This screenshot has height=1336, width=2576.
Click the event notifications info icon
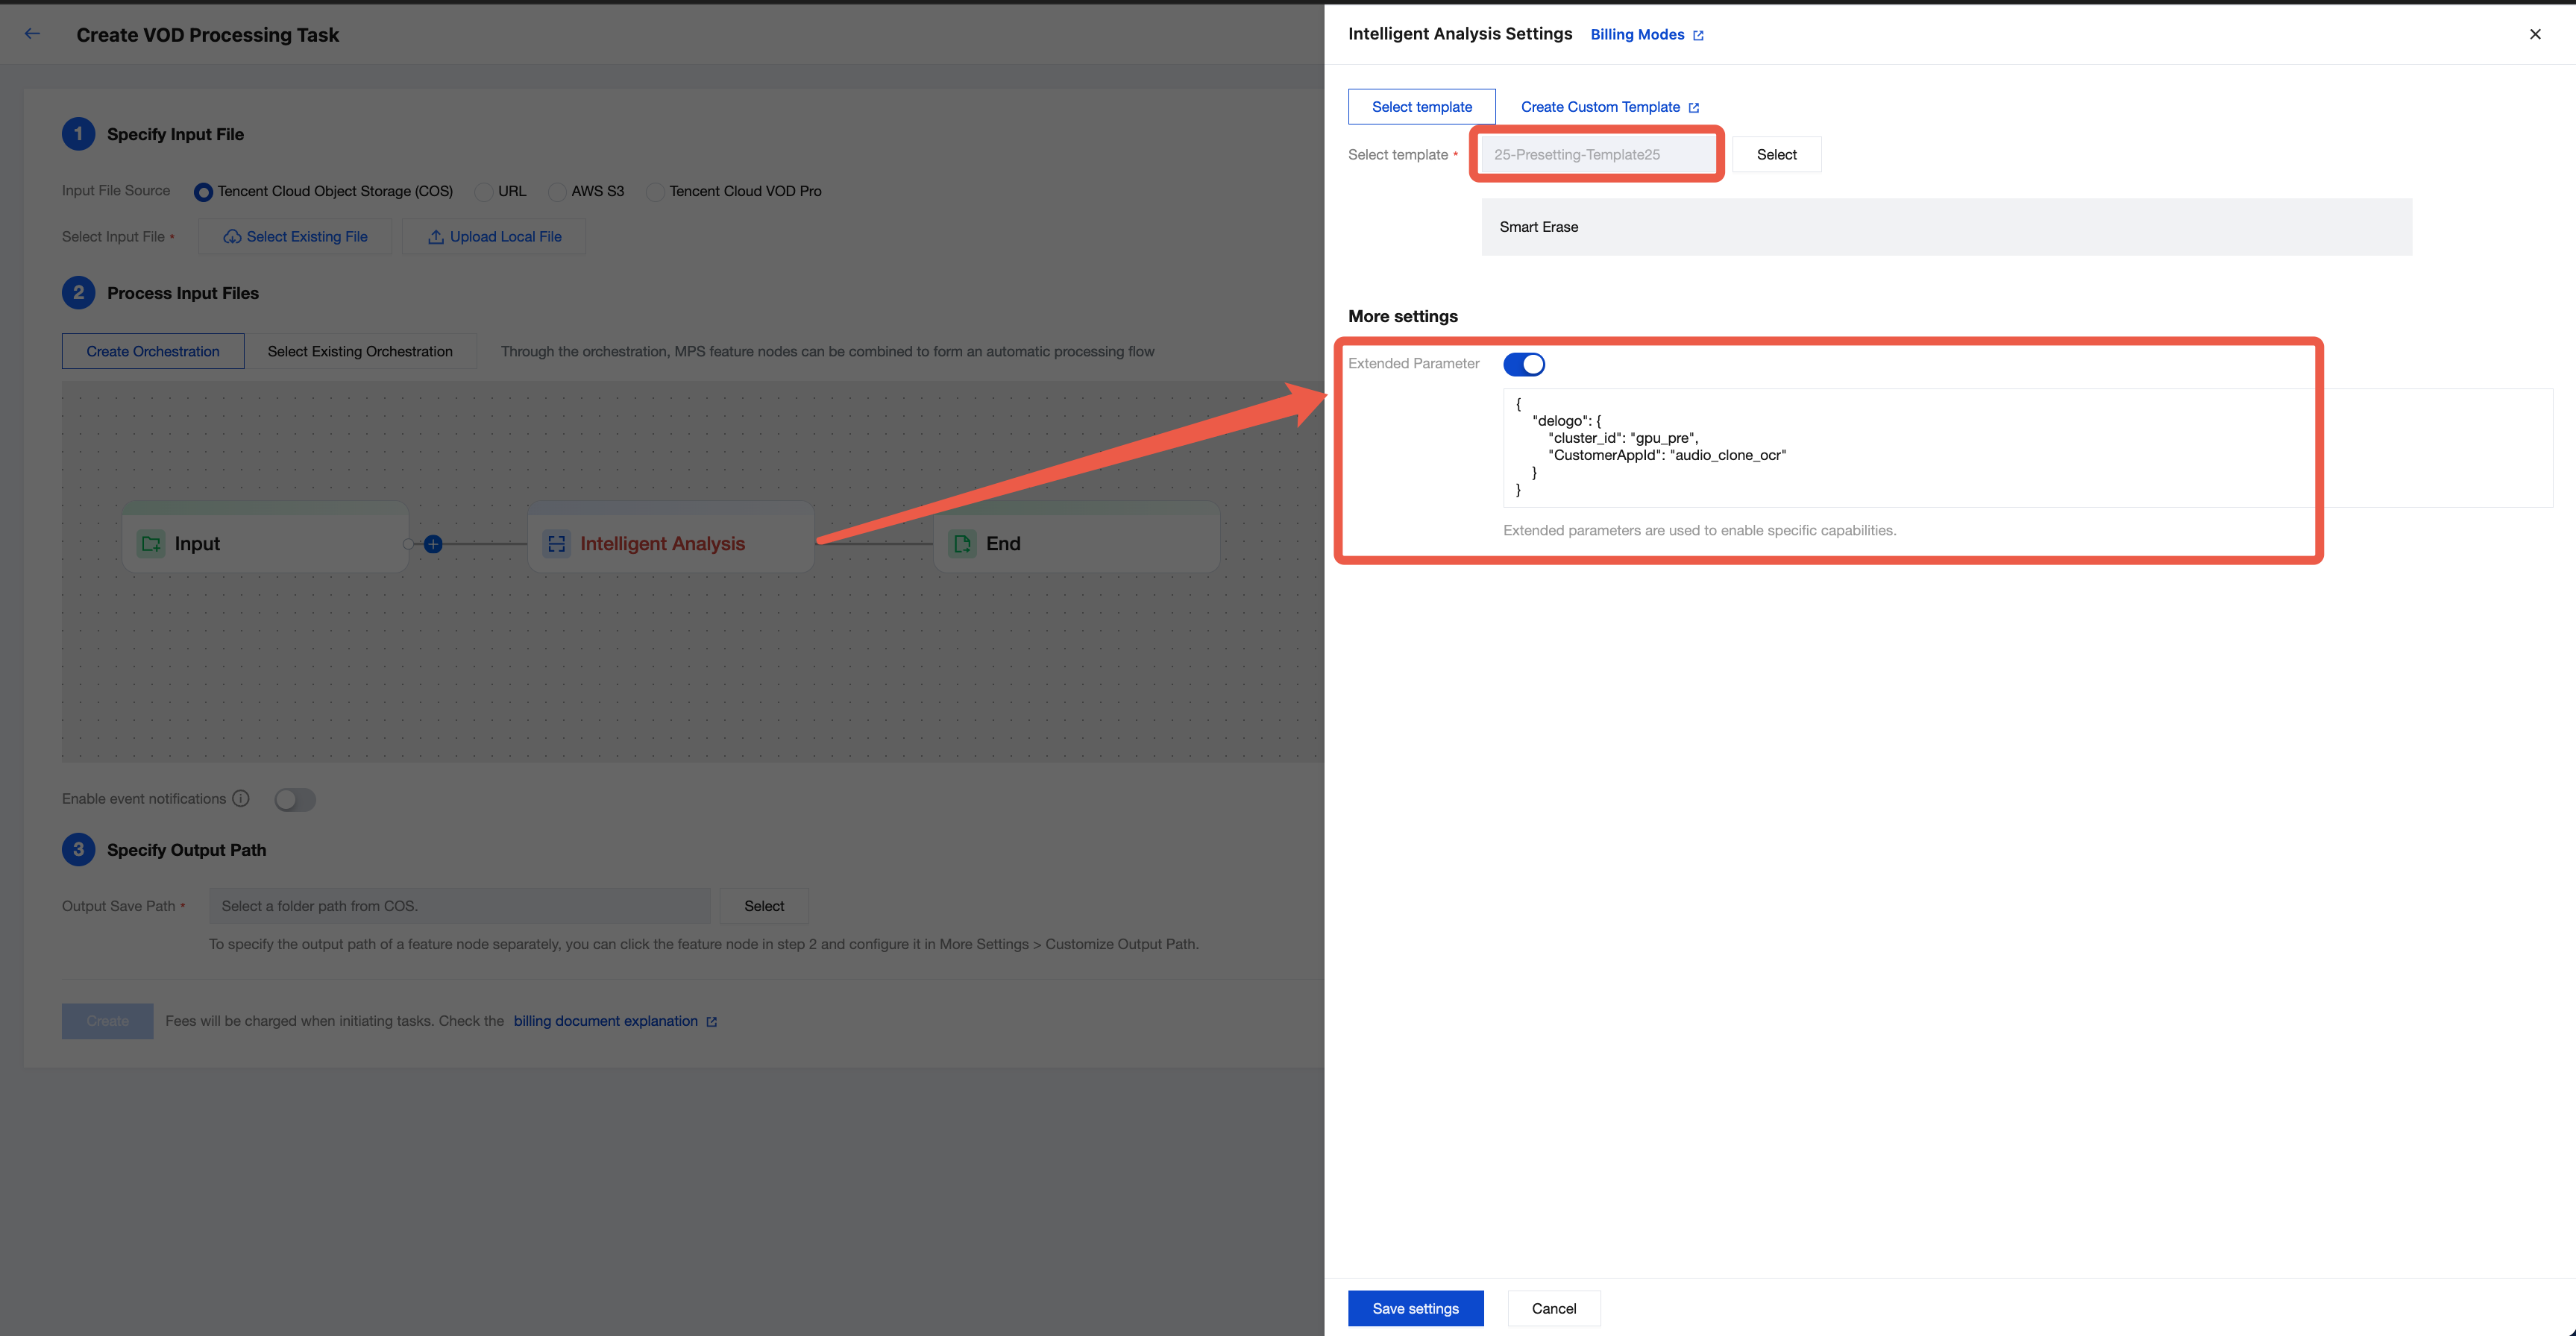(241, 799)
